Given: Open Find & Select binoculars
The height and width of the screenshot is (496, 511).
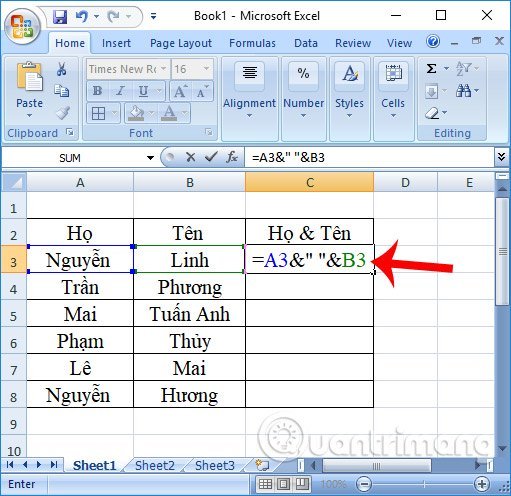Looking at the screenshot, I should coord(463,91).
